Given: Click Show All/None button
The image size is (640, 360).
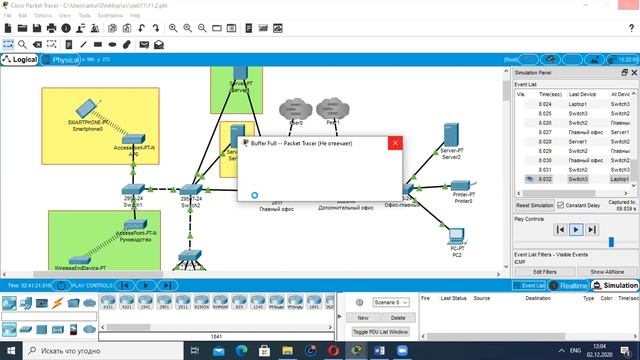Looking at the screenshot, I should (607, 272).
